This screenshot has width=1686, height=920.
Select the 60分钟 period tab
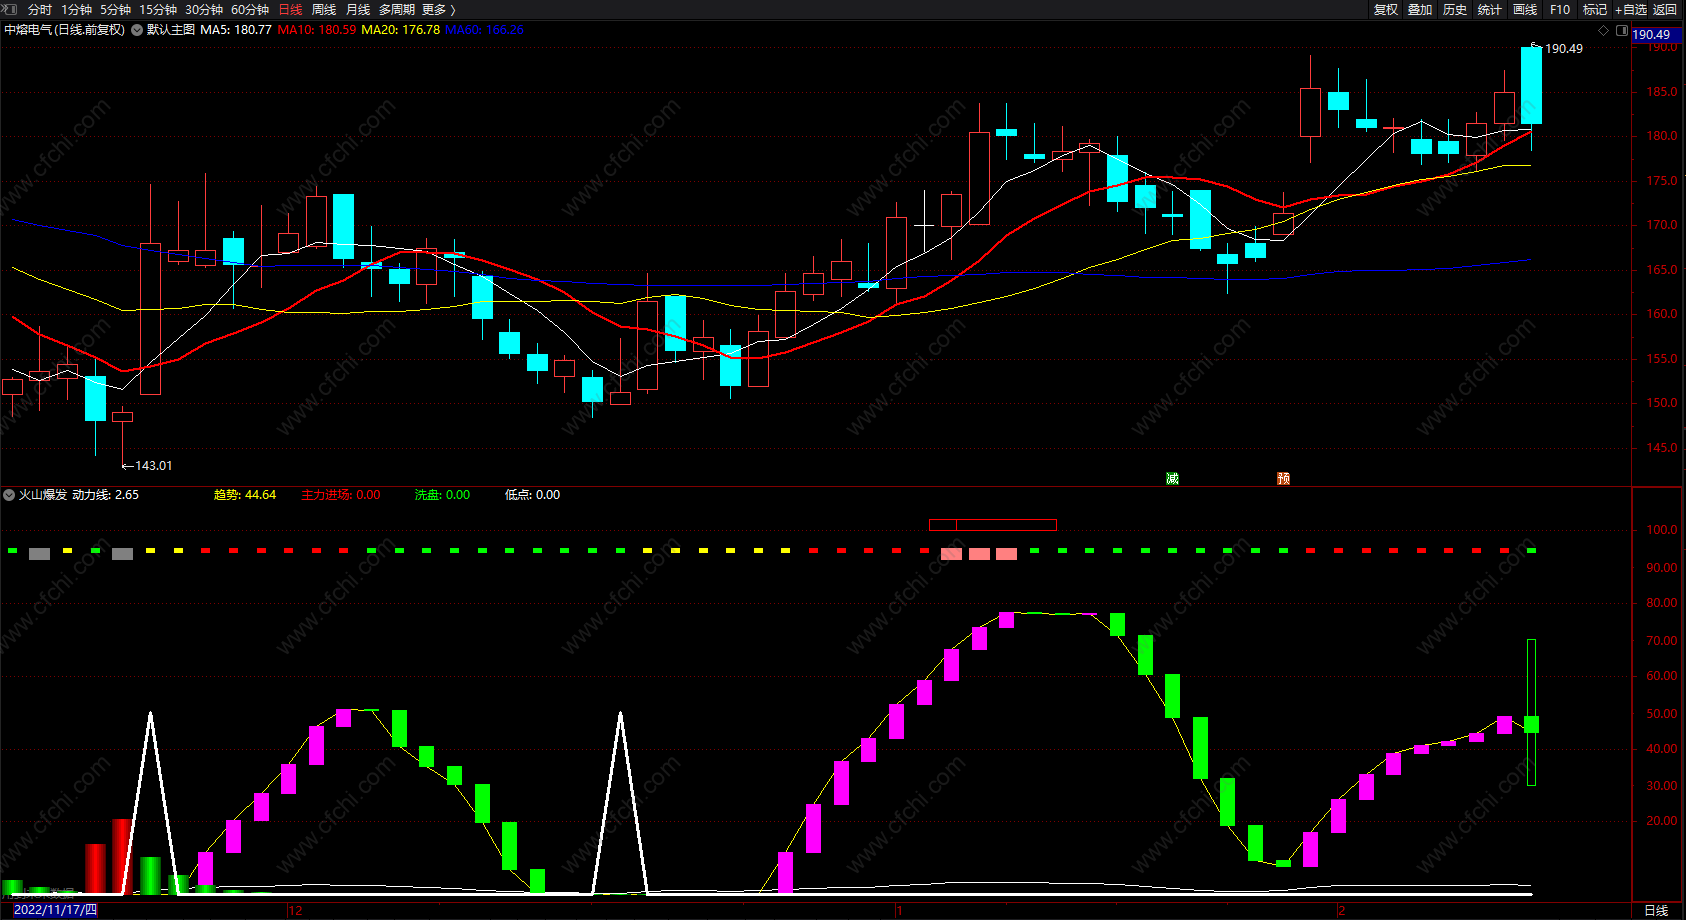250,9
